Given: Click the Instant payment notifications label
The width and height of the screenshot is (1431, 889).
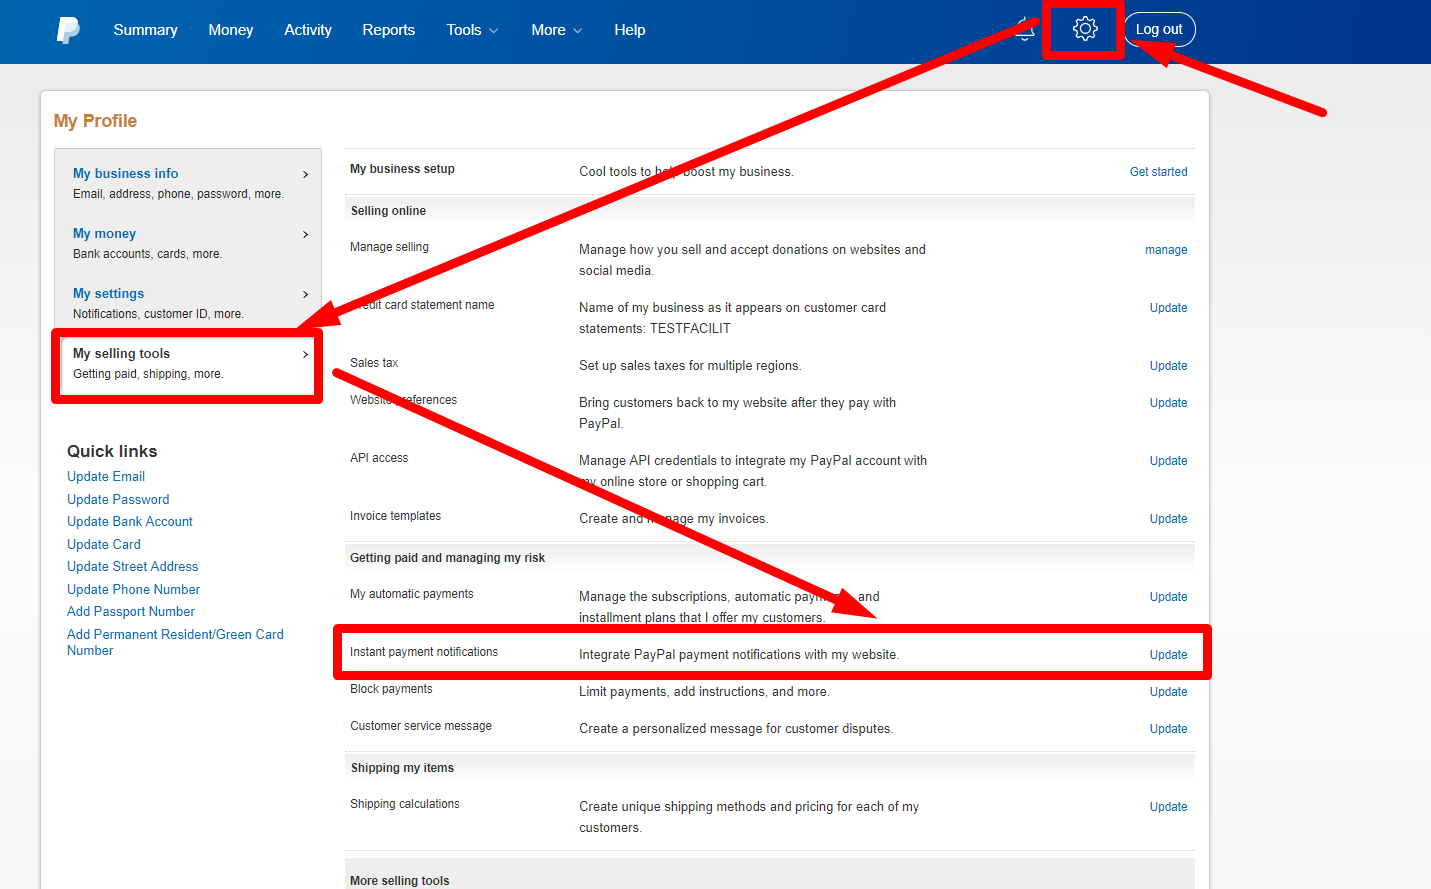Looking at the screenshot, I should pos(424,652).
